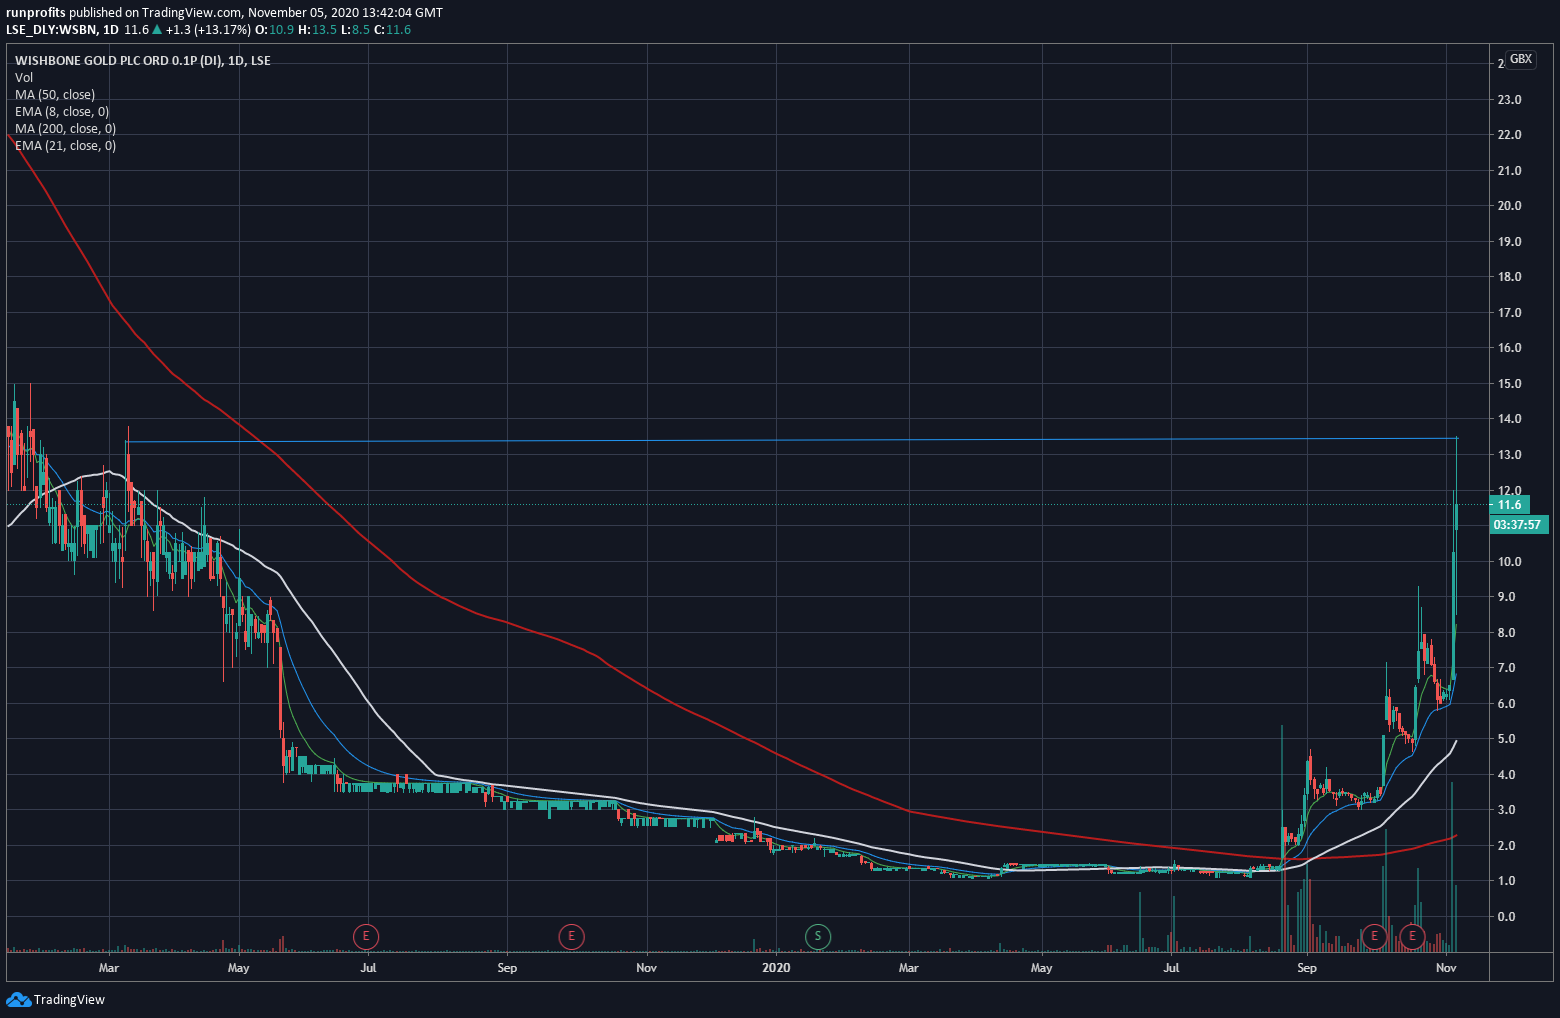This screenshot has height=1018, width=1560.
Task: Select the Vol indicator legend
Action: click(24, 78)
